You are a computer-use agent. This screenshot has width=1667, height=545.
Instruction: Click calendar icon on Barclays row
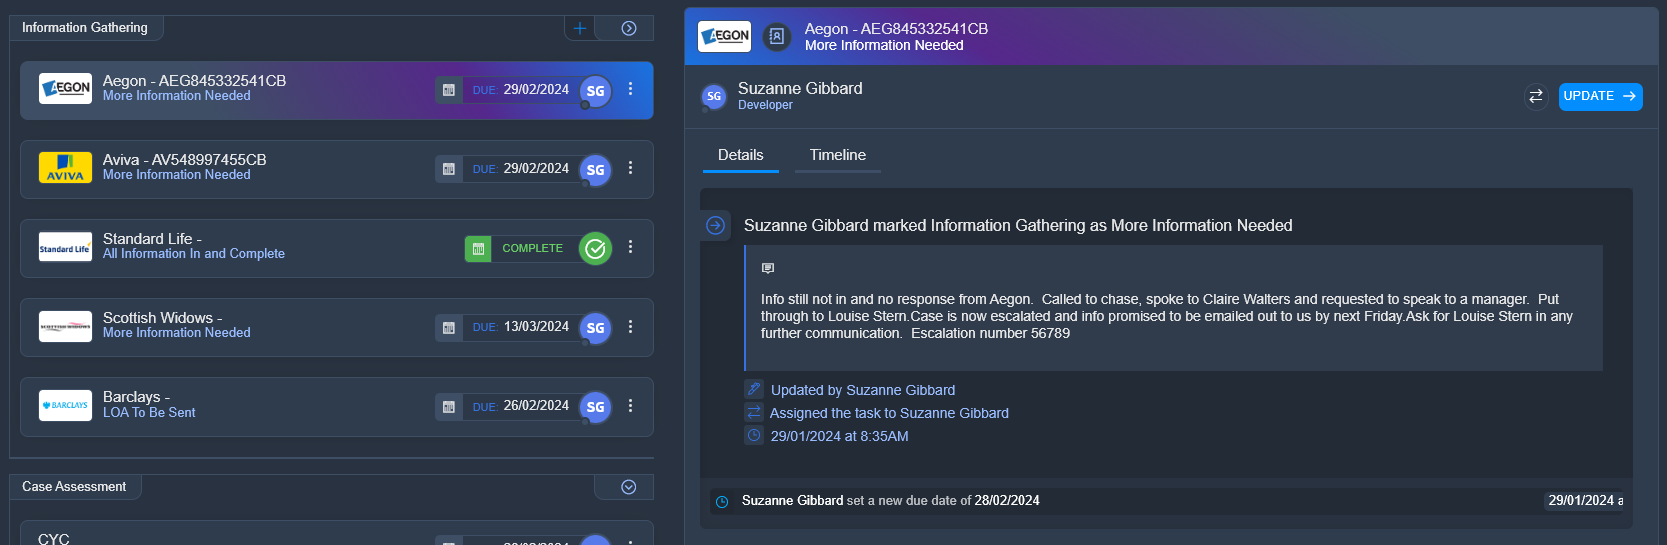(449, 406)
